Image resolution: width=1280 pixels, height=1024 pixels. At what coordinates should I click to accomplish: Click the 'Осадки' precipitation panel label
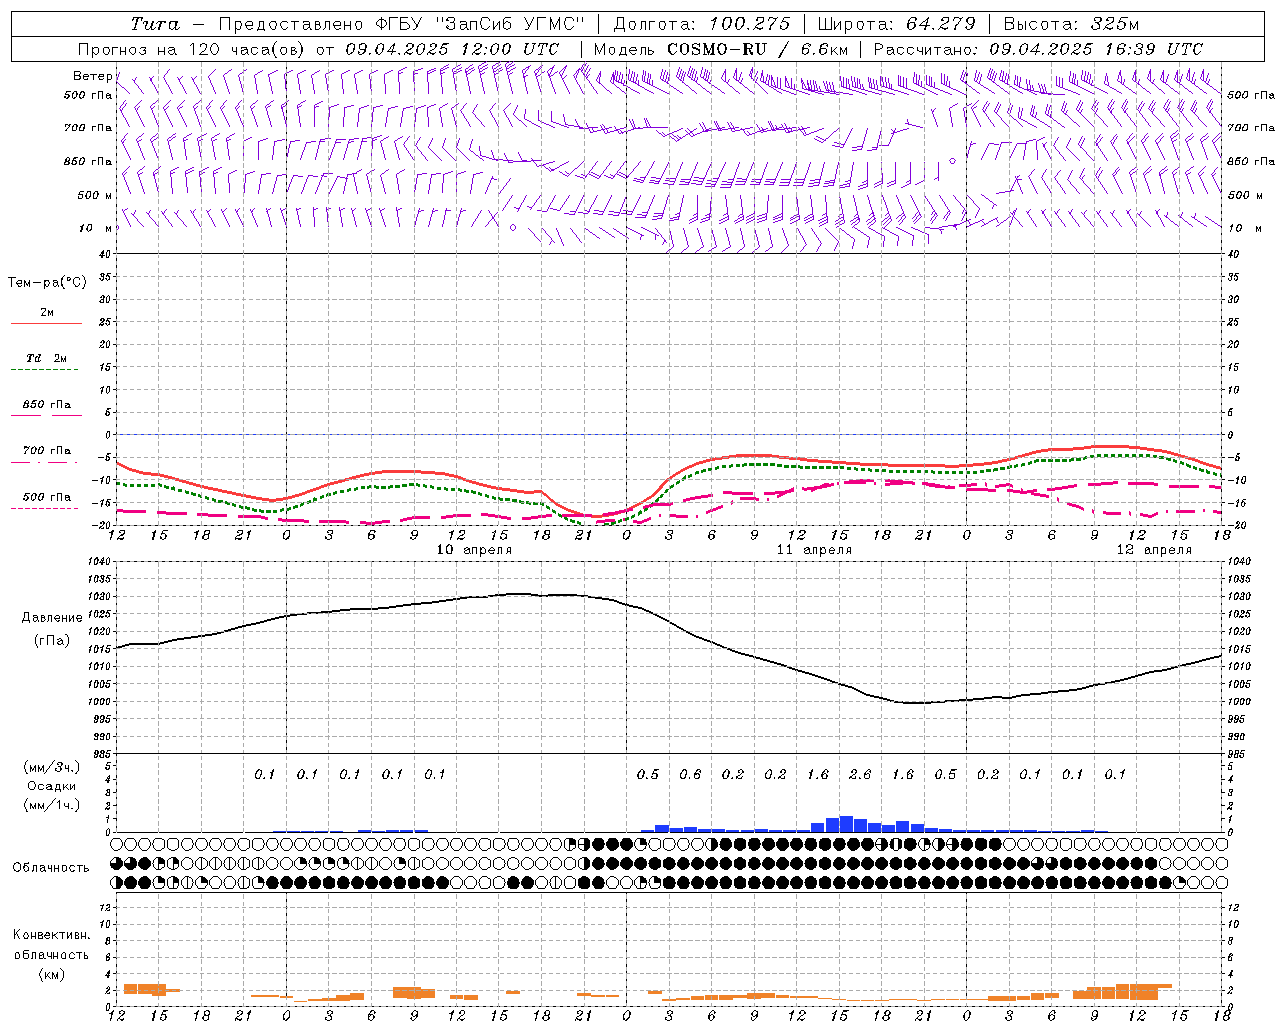[52, 786]
